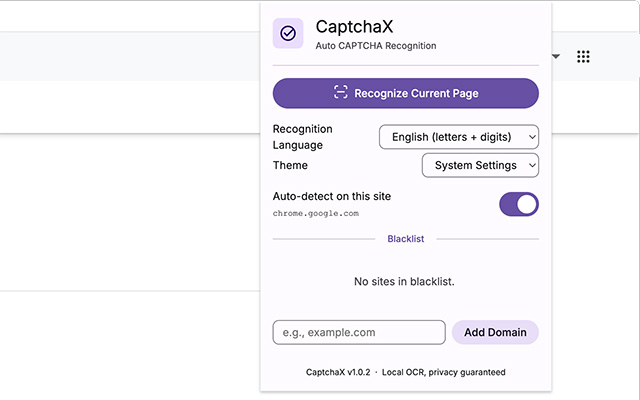Image resolution: width=640 pixels, height=400 pixels.
Task: Click the chrome.google.com site label
Action: [x=316, y=213]
